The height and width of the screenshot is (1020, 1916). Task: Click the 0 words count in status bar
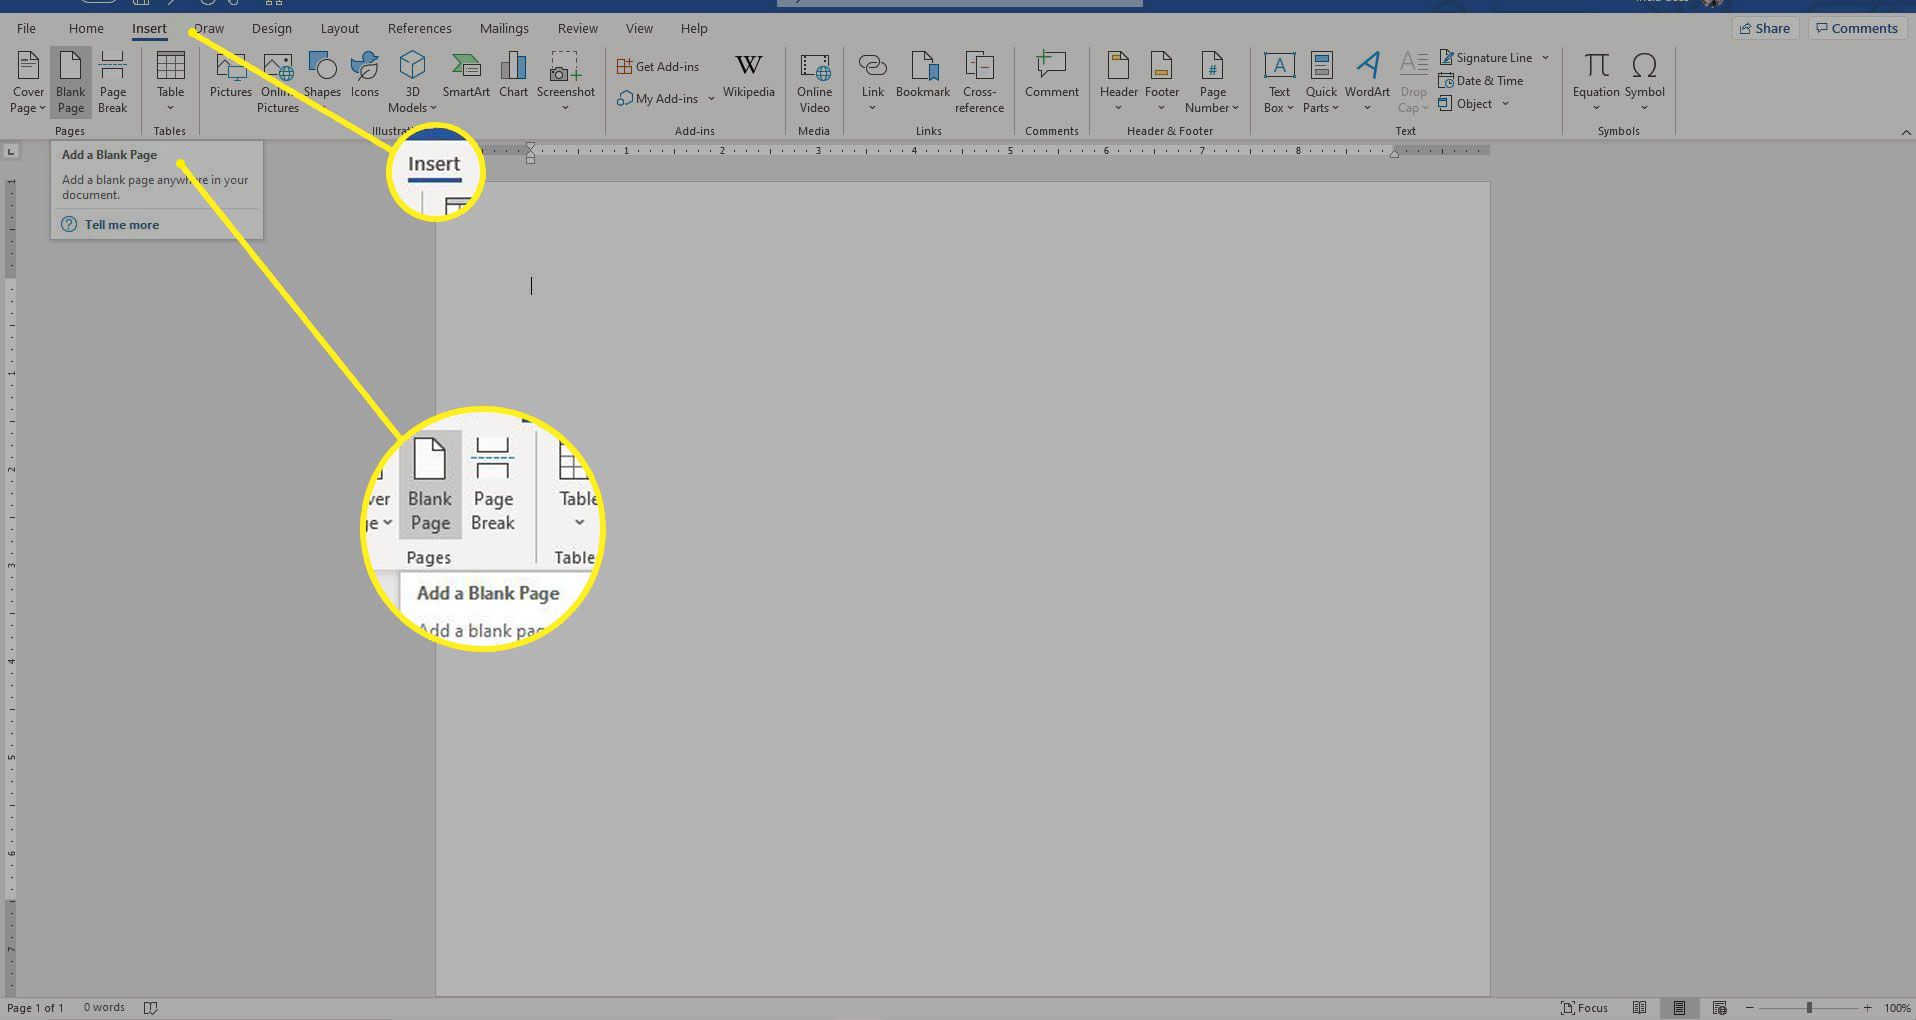point(104,1007)
